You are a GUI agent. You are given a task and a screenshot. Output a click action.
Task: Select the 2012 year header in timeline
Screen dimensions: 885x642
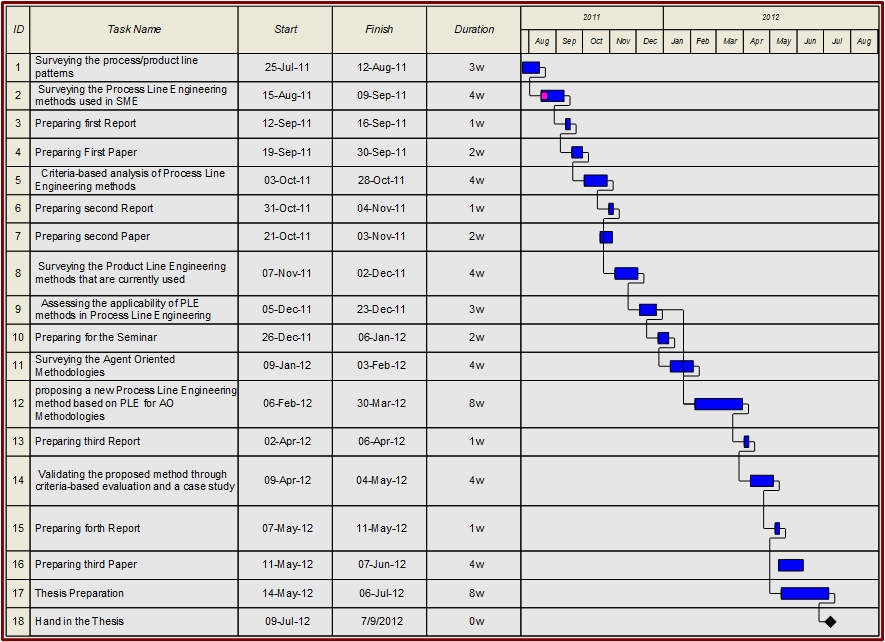770,17
